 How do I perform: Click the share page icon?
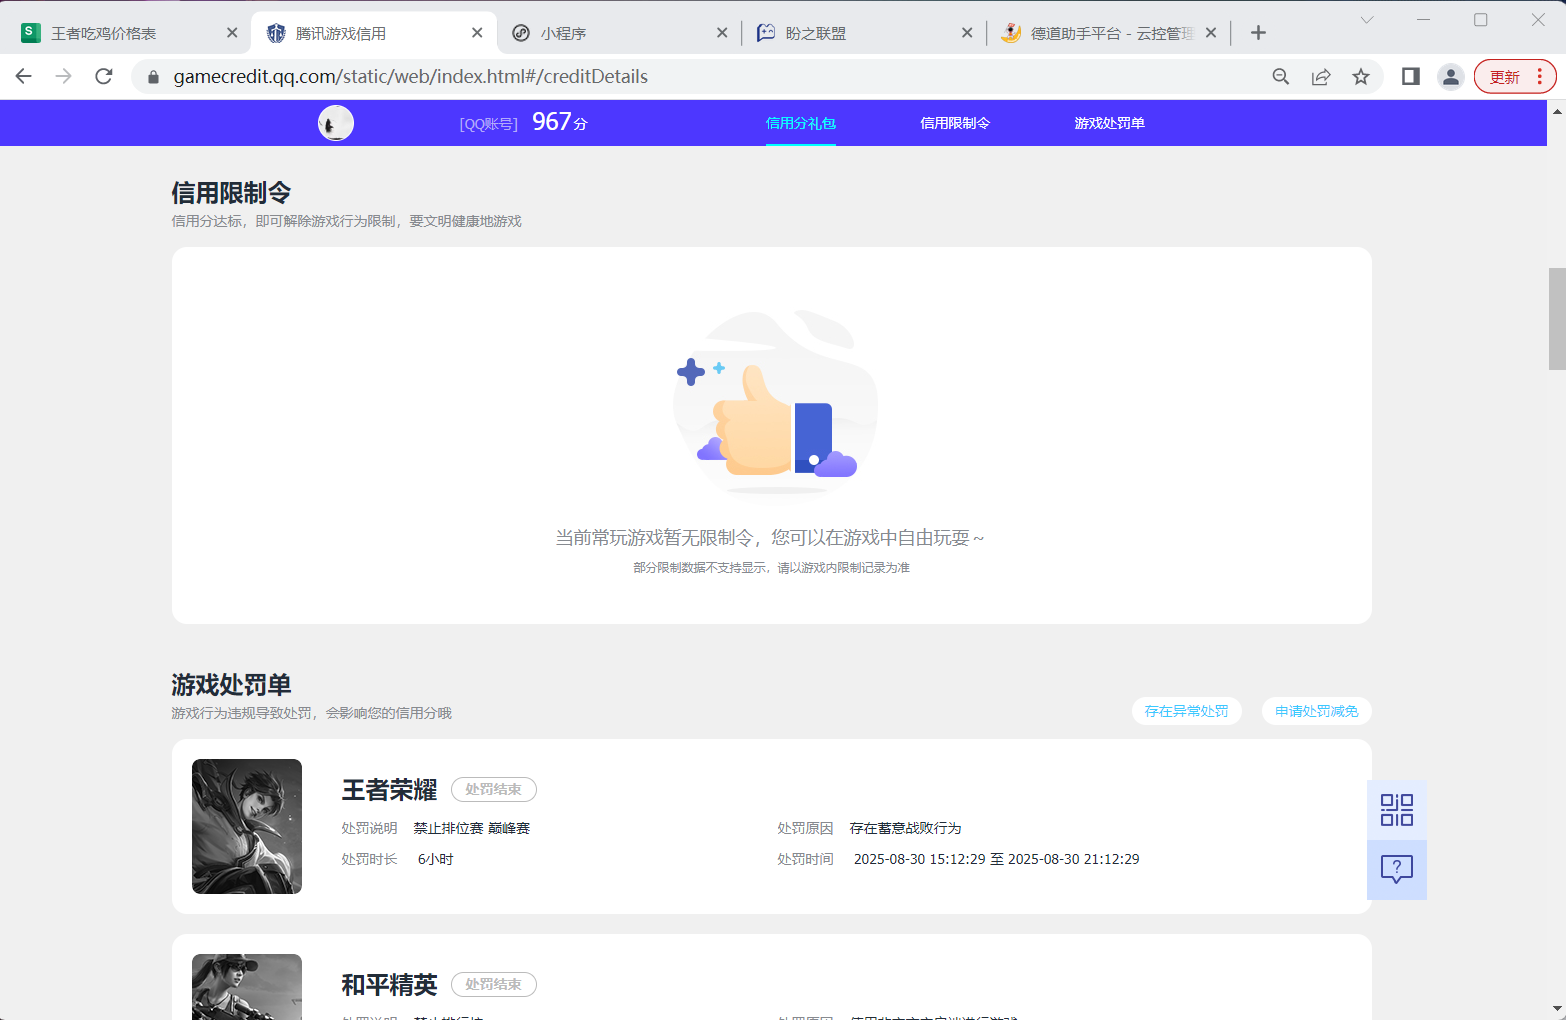coord(1321,77)
